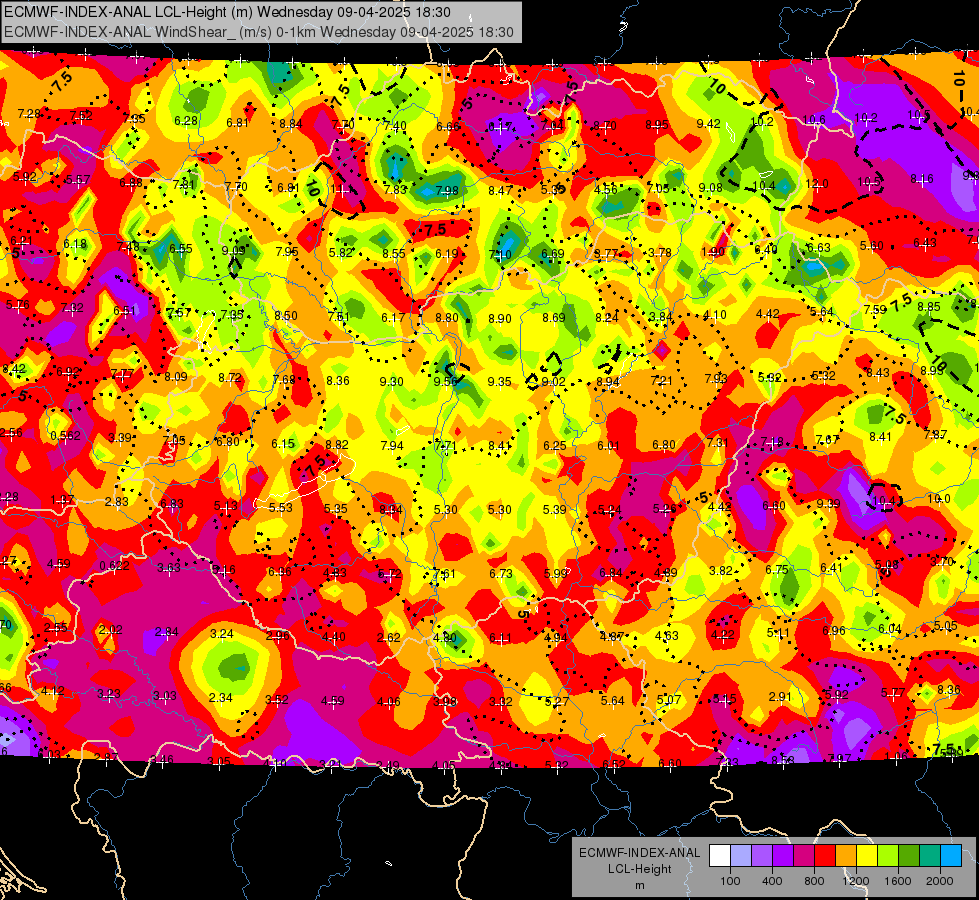Click the magenta swatch left of red

[804, 856]
